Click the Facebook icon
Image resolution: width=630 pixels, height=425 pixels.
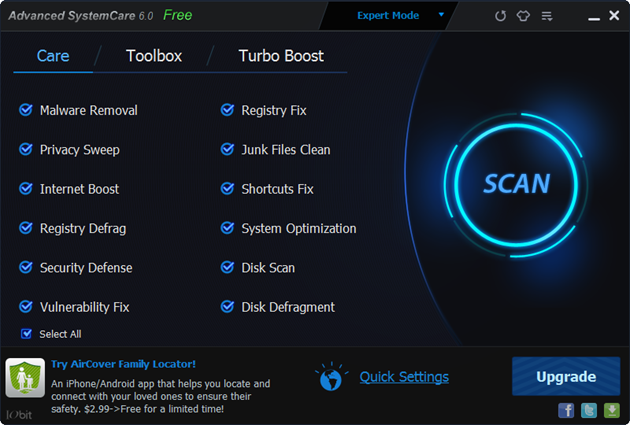click(566, 410)
